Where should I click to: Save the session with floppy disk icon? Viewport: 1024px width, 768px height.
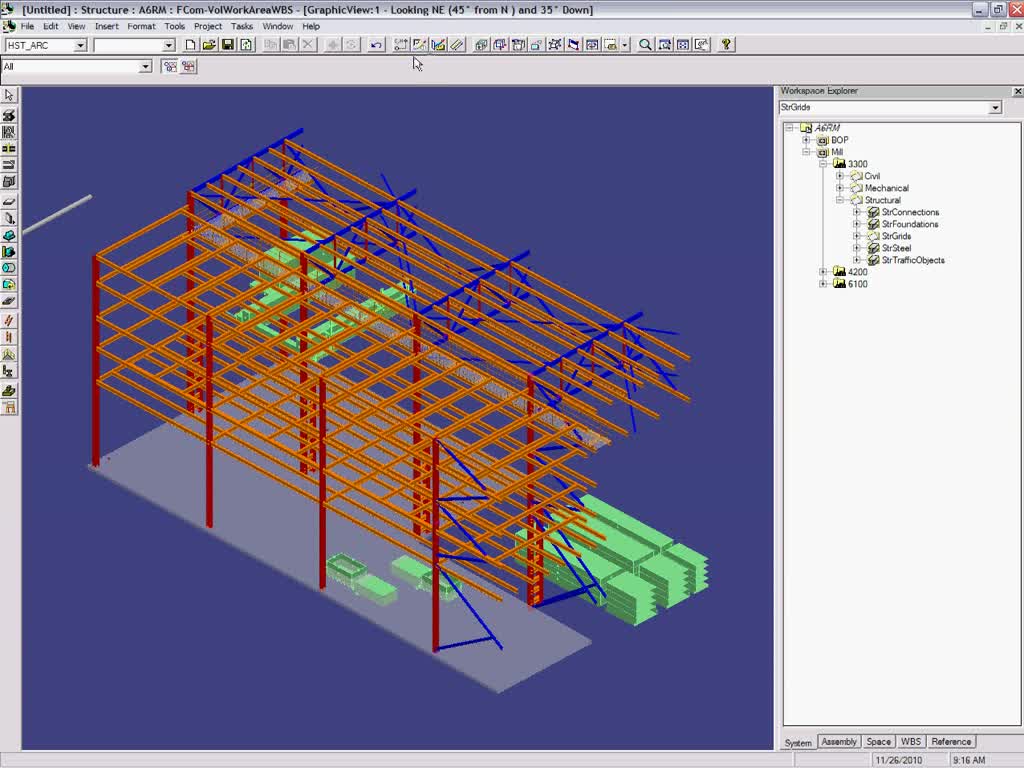coord(228,44)
